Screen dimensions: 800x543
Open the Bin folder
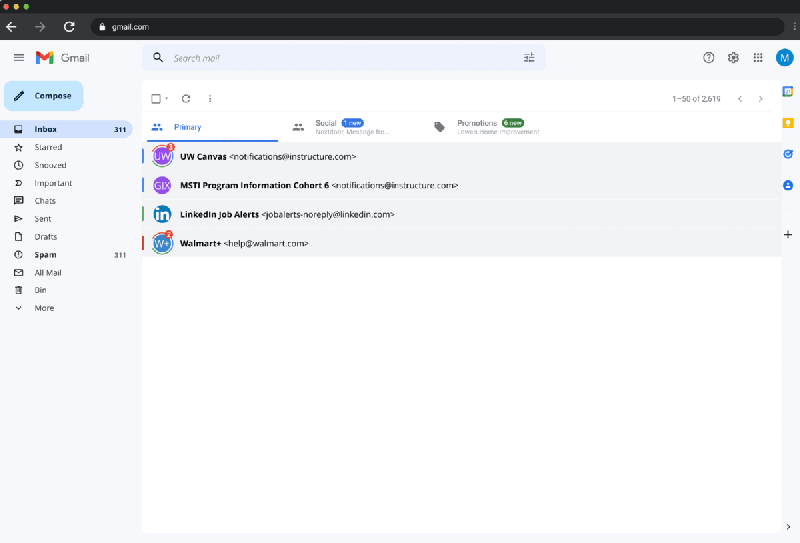pyautogui.click(x=66, y=290)
